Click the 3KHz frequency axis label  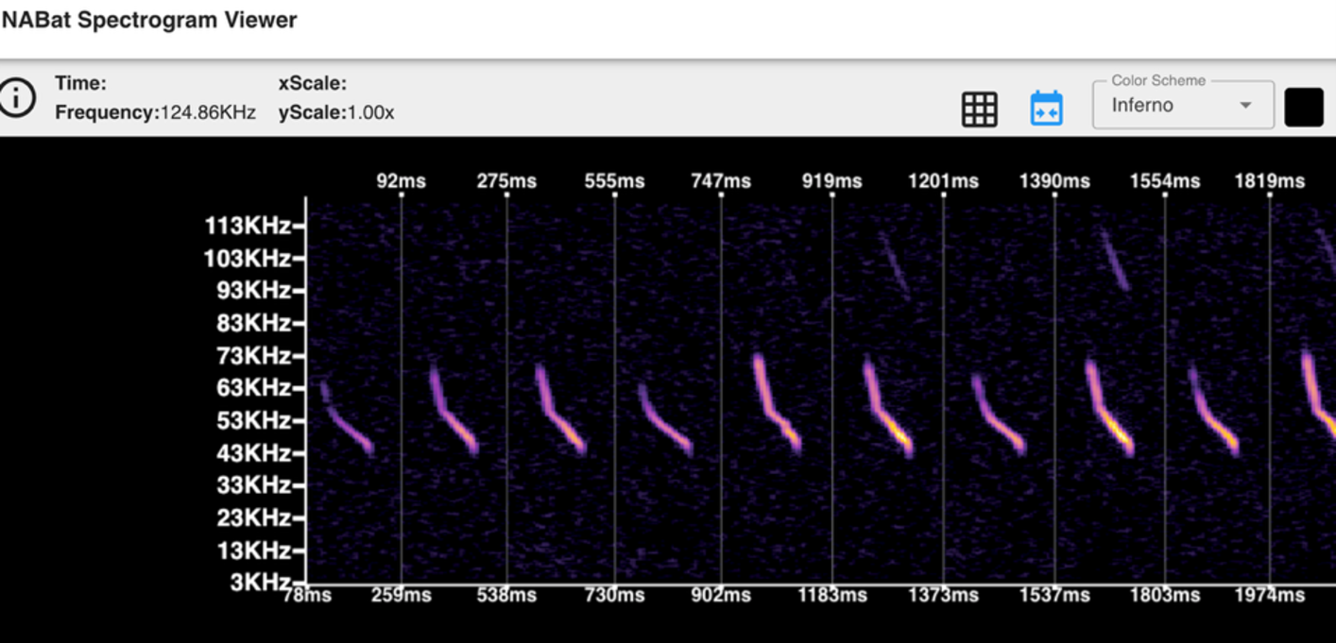pos(260,582)
